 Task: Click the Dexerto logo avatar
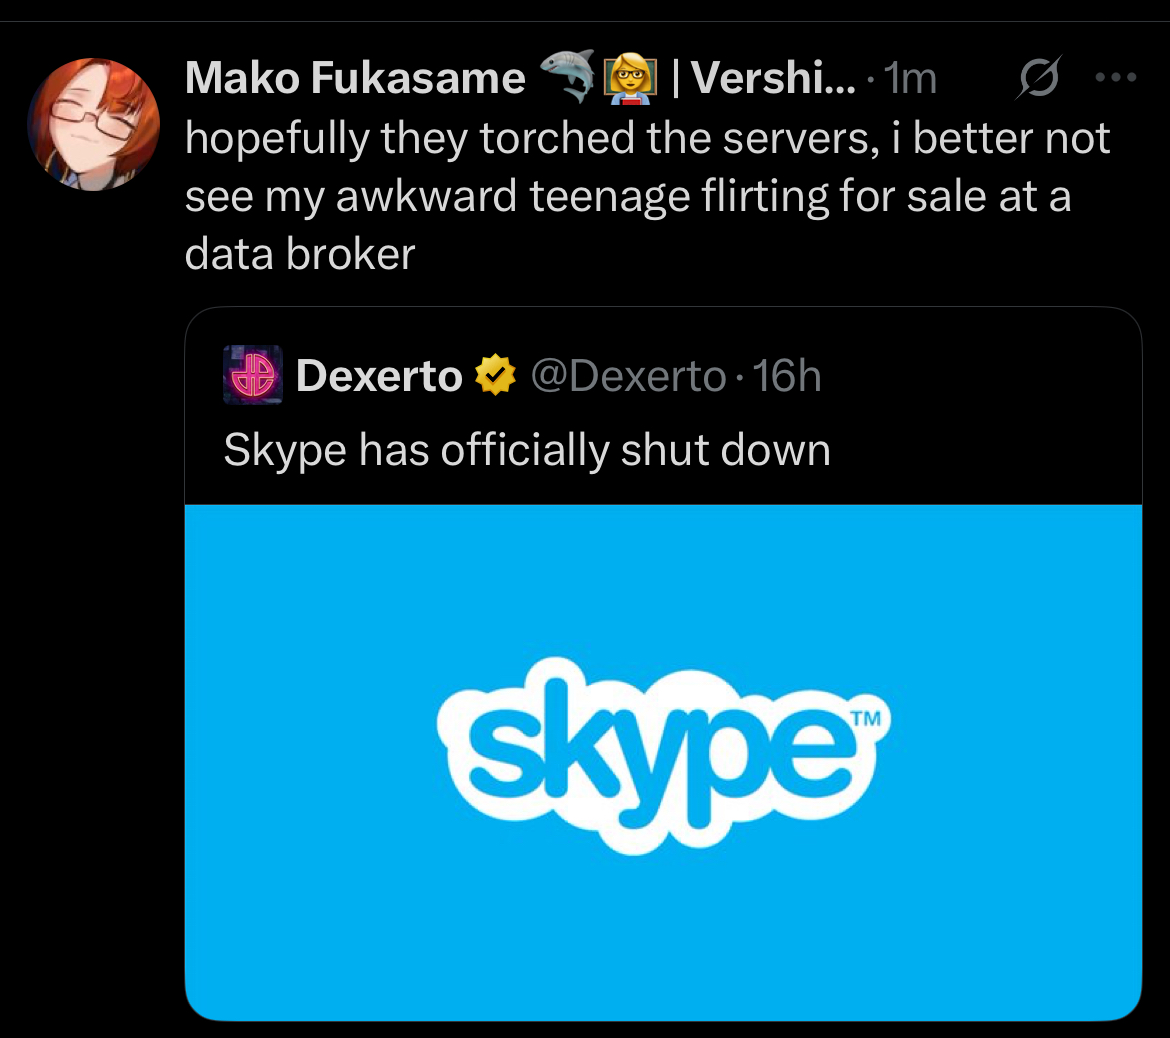253,376
